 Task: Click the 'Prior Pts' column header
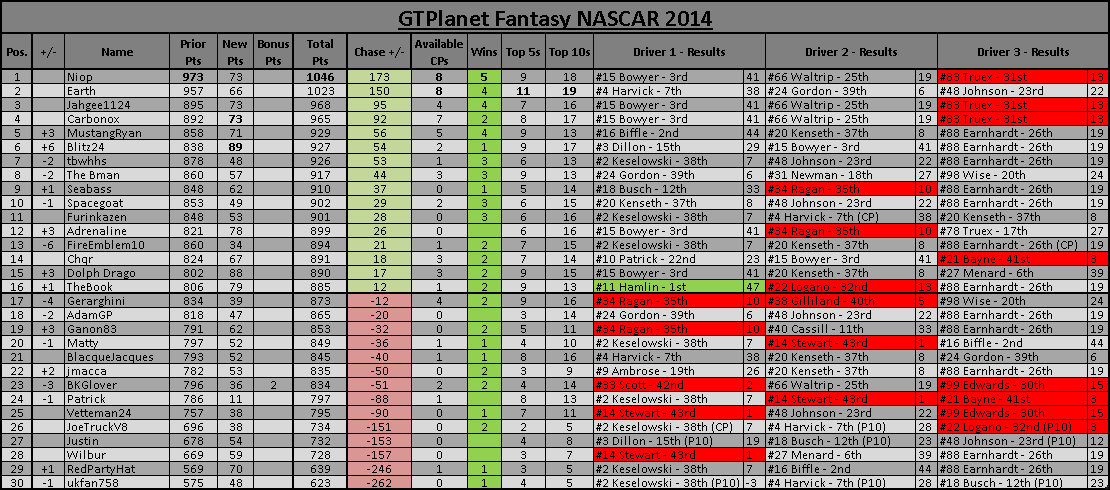[193, 52]
